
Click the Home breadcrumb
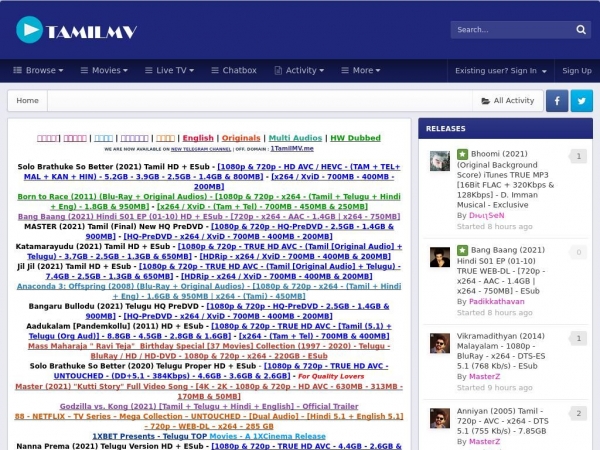(x=28, y=101)
